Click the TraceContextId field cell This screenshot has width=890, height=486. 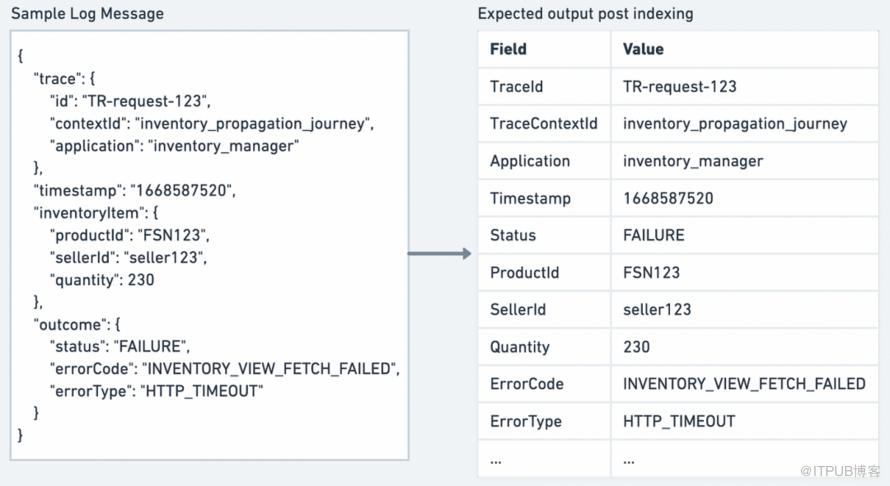click(543, 124)
